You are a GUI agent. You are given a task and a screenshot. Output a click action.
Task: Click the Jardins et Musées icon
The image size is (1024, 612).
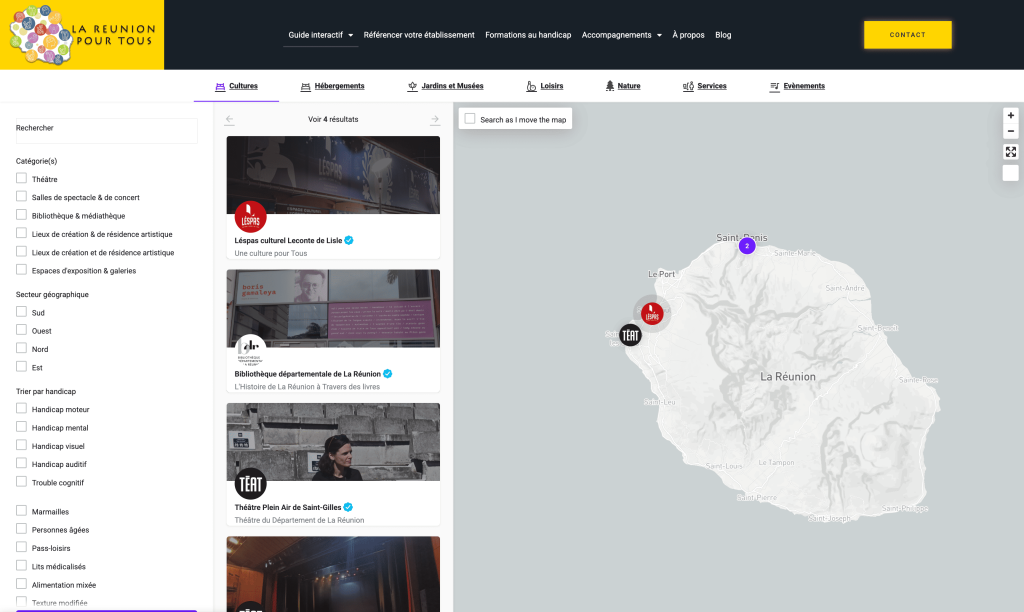(x=412, y=86)
